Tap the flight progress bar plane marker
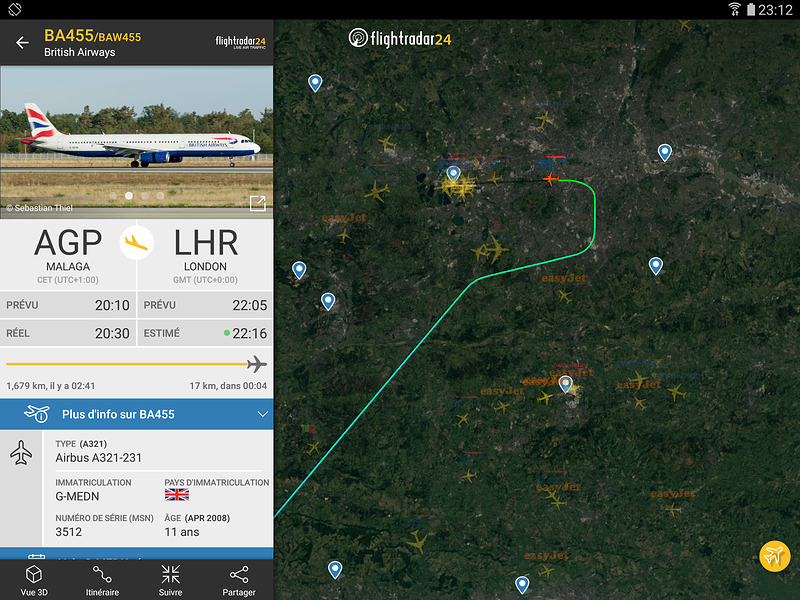 point(257,364)
